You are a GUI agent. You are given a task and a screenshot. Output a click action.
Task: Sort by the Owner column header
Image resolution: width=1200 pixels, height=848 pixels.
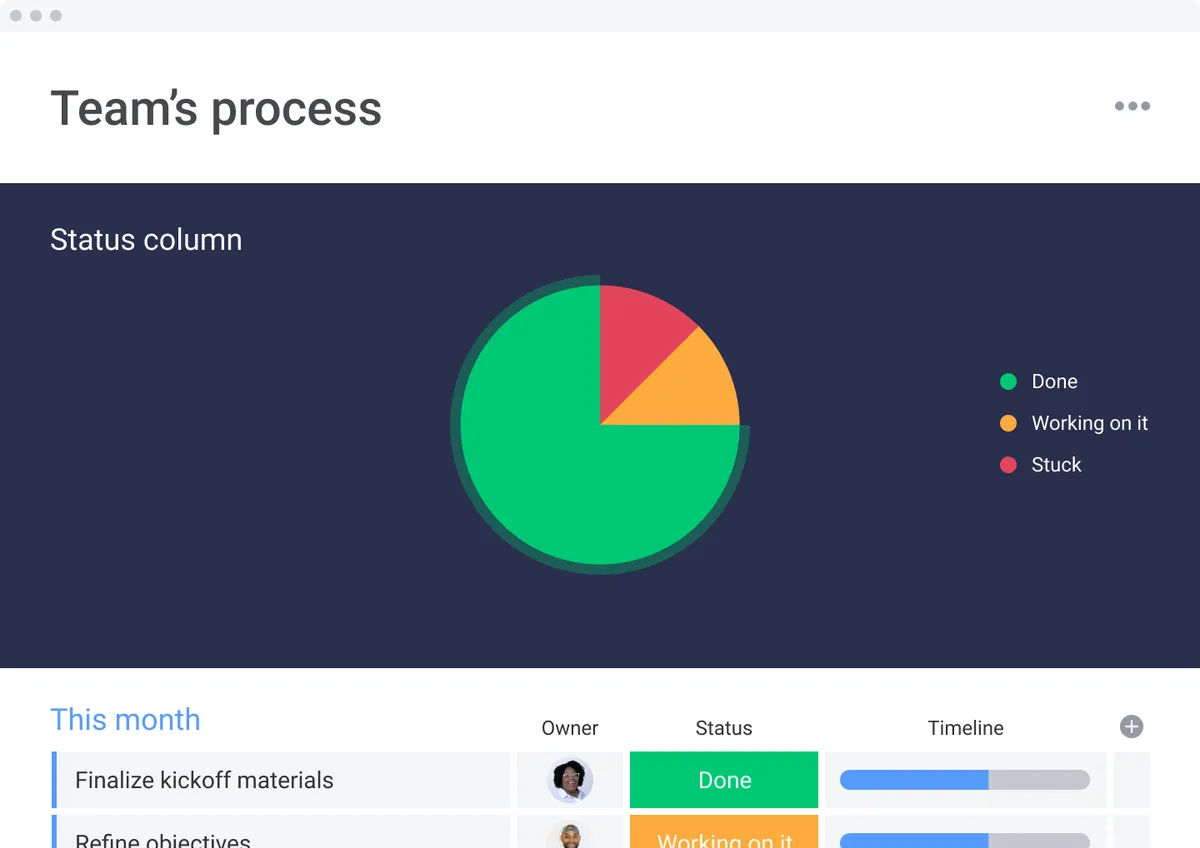(x=570, y=728)
